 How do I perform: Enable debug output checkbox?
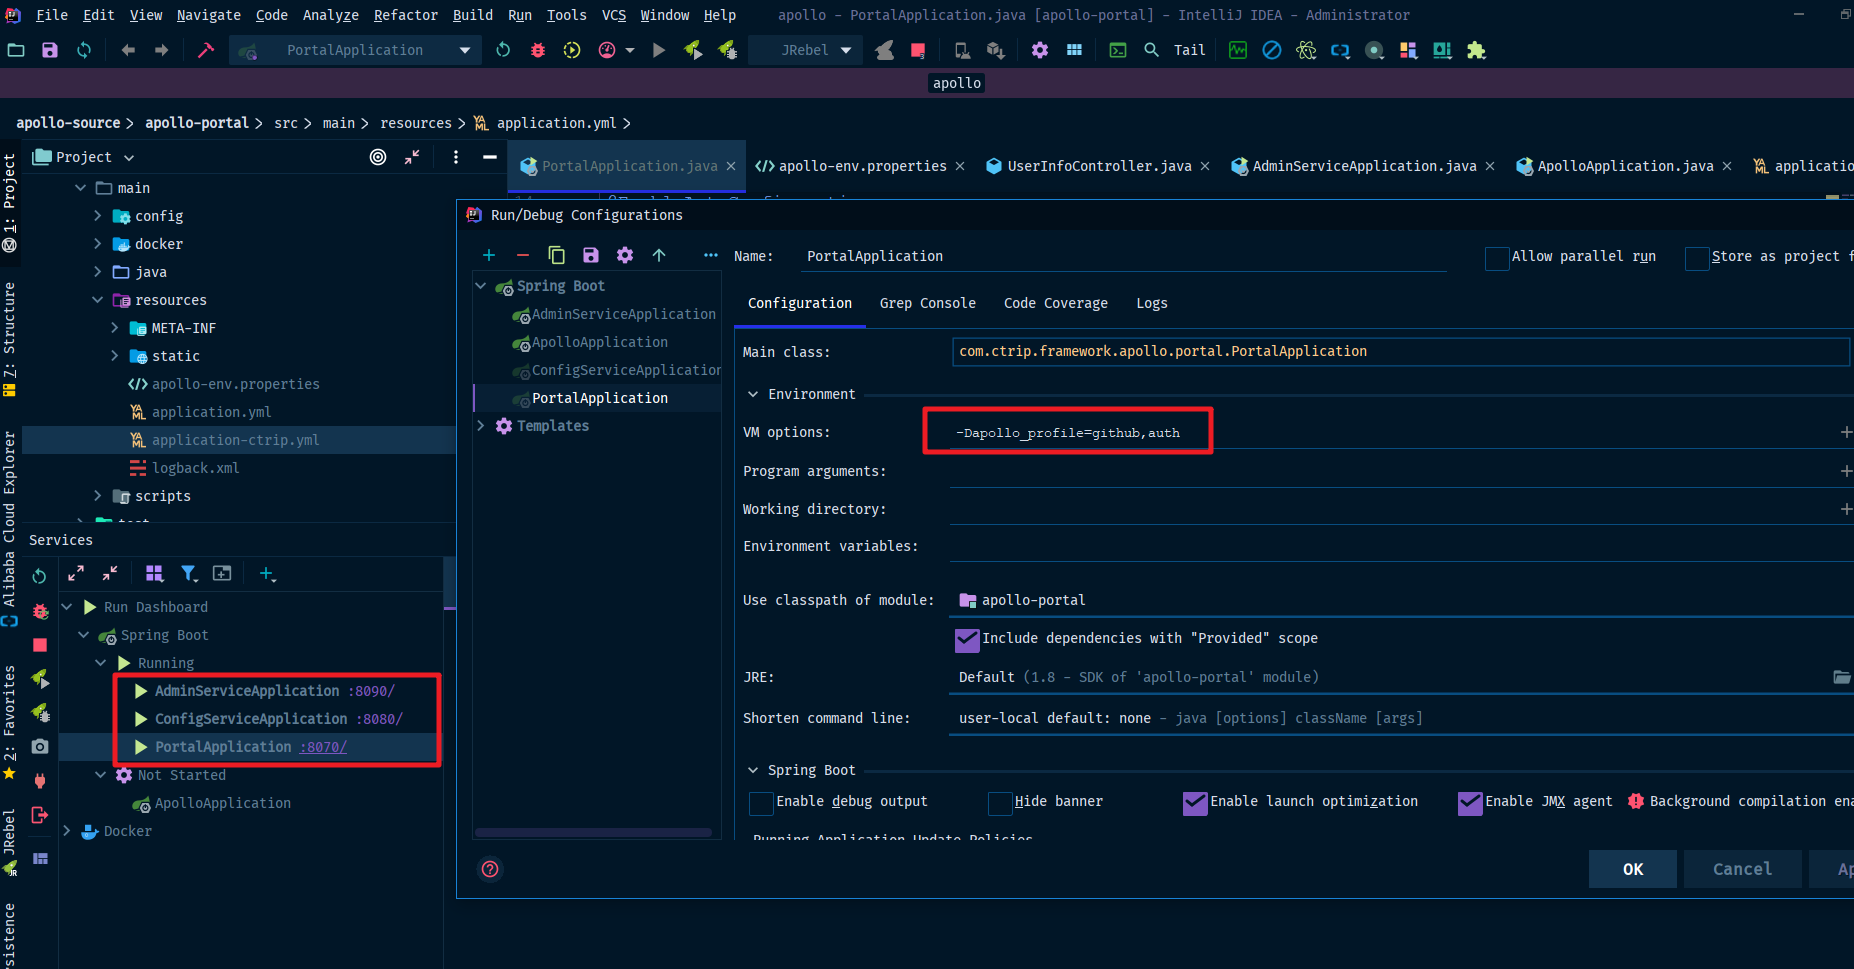tap(761, 803)
